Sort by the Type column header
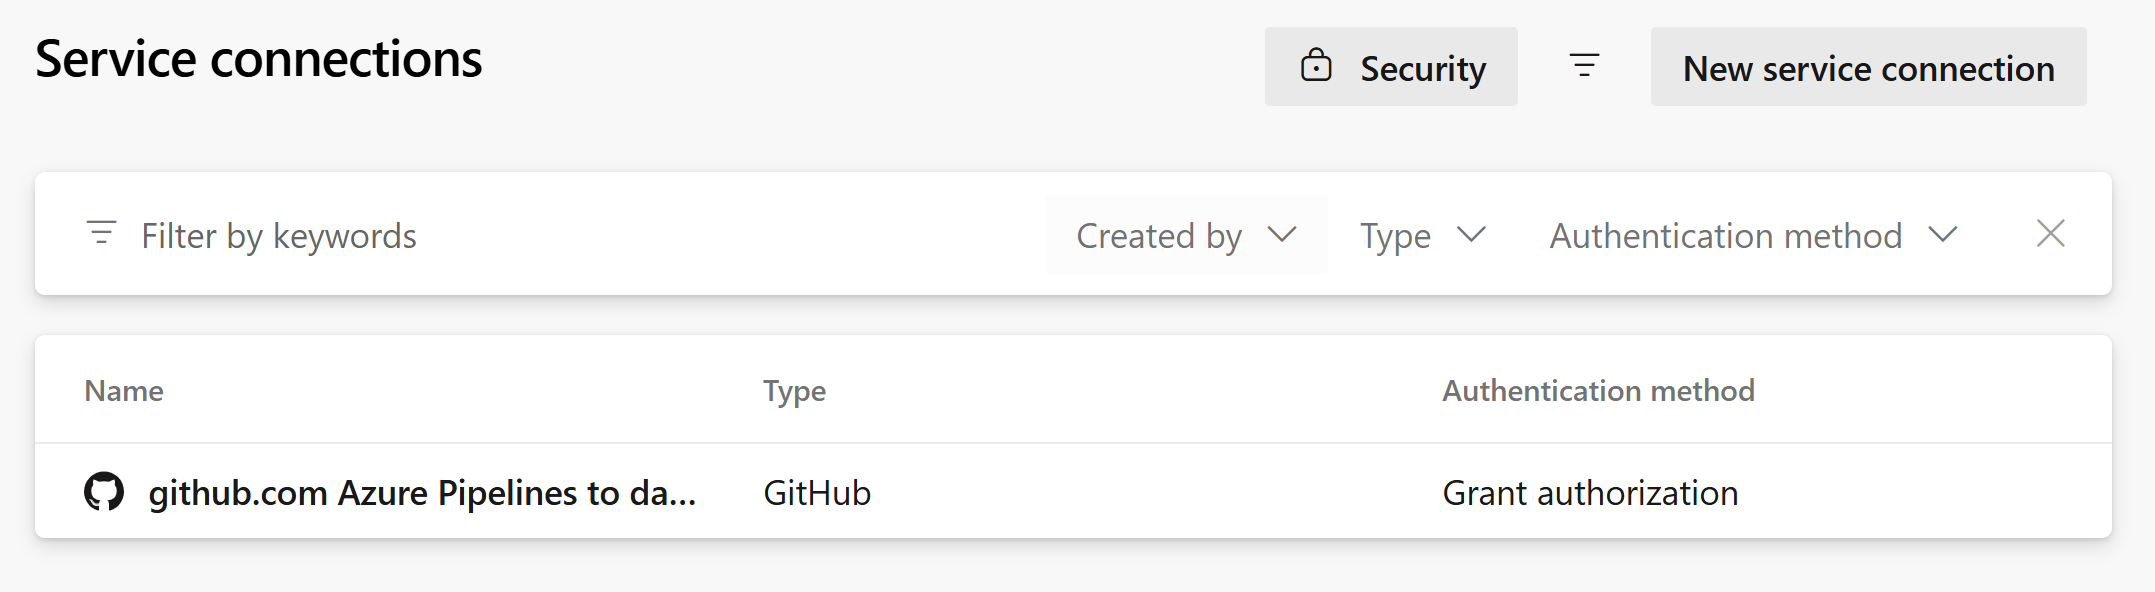Screen dimensions: 2155x592 794,391
